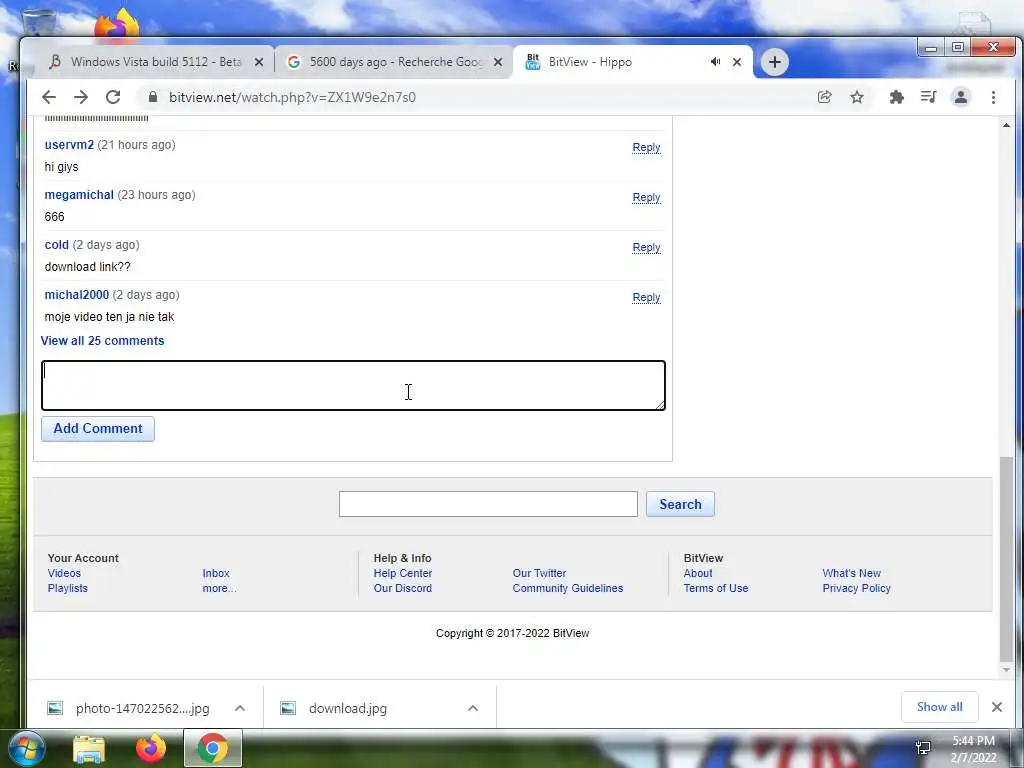Image resolution: width=1024 pixels, height=768 pixels.
Task: Focus the comment text box
Action: coord(353,385)
